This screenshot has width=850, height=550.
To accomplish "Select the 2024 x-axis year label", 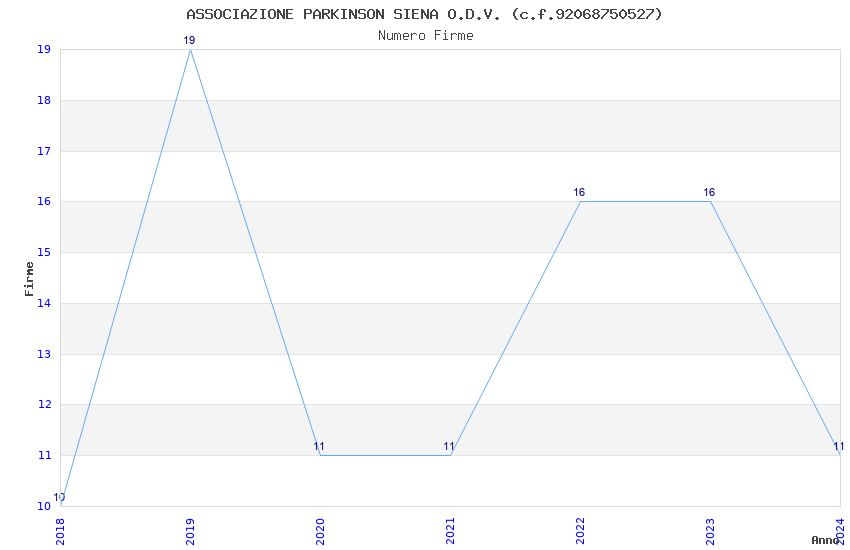I will (x=841, y=532).
